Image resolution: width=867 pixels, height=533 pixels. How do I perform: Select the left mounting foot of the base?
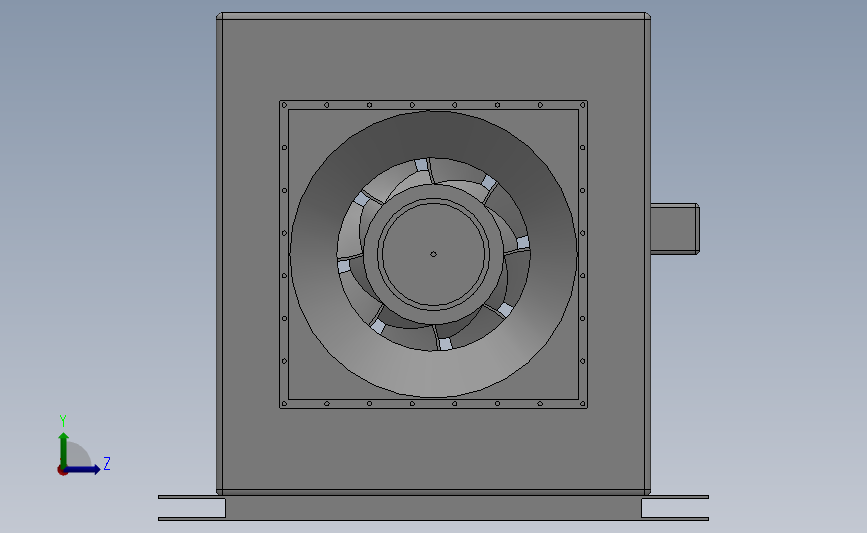point(192,508)
